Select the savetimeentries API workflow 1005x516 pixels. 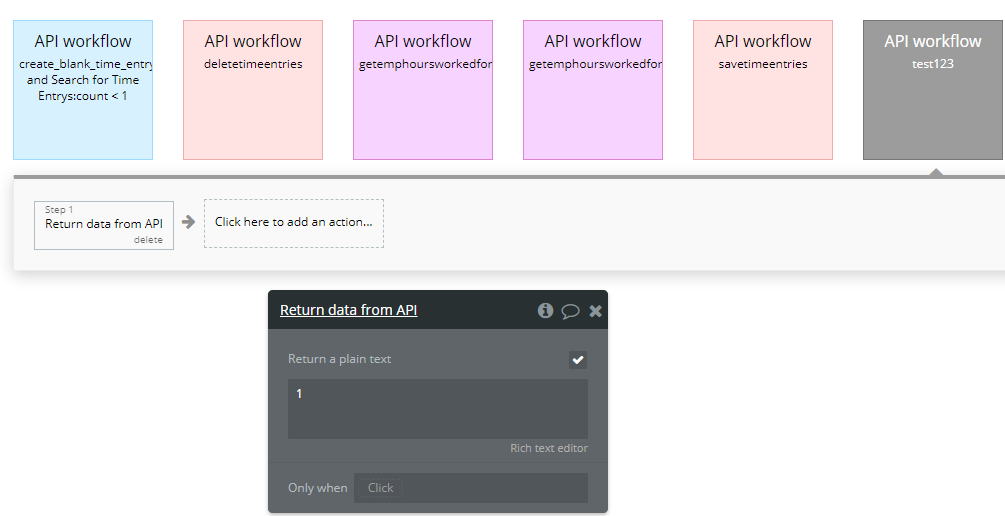pyautogui.click(x=762, y=90)
